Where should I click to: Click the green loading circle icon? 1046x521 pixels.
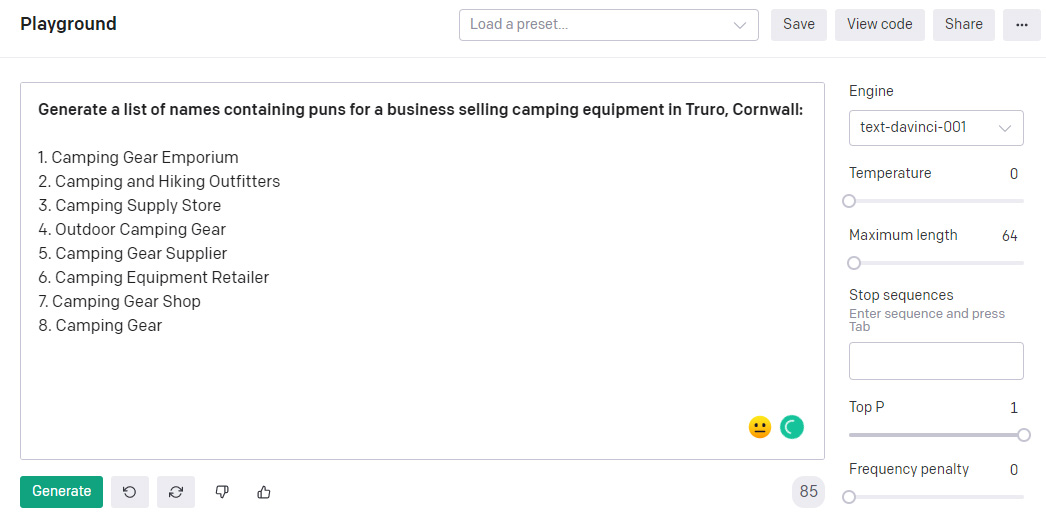(792, 428)
